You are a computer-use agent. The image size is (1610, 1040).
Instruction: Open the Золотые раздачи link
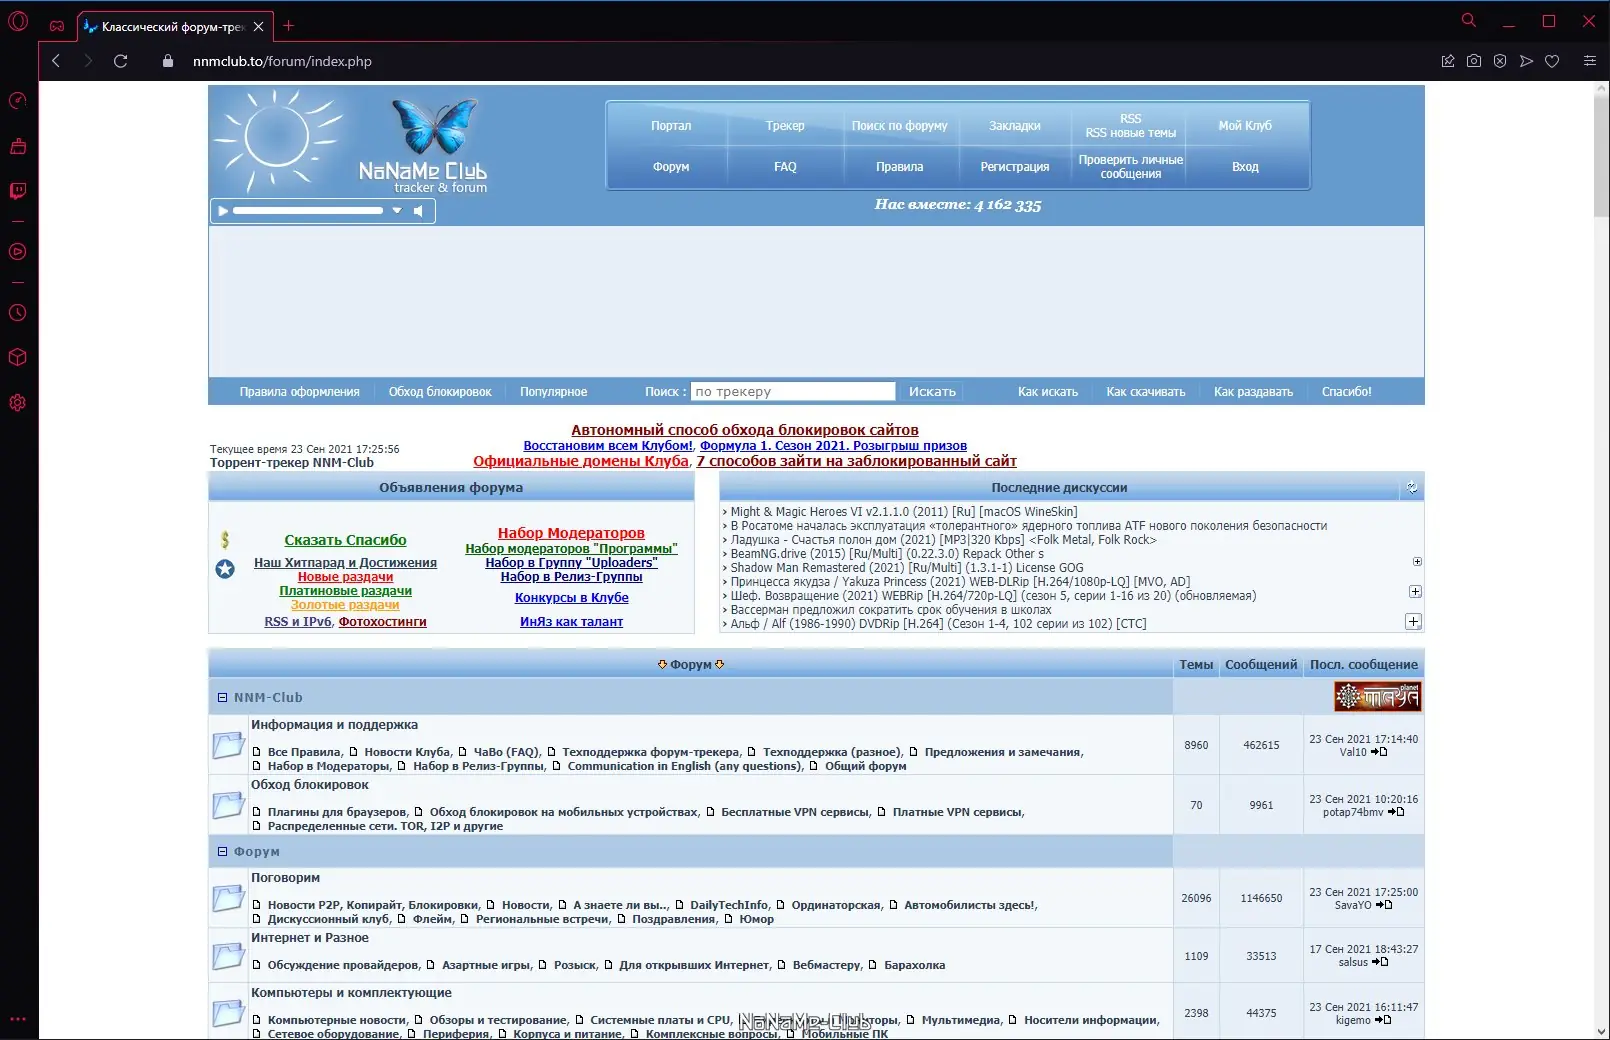345,605
